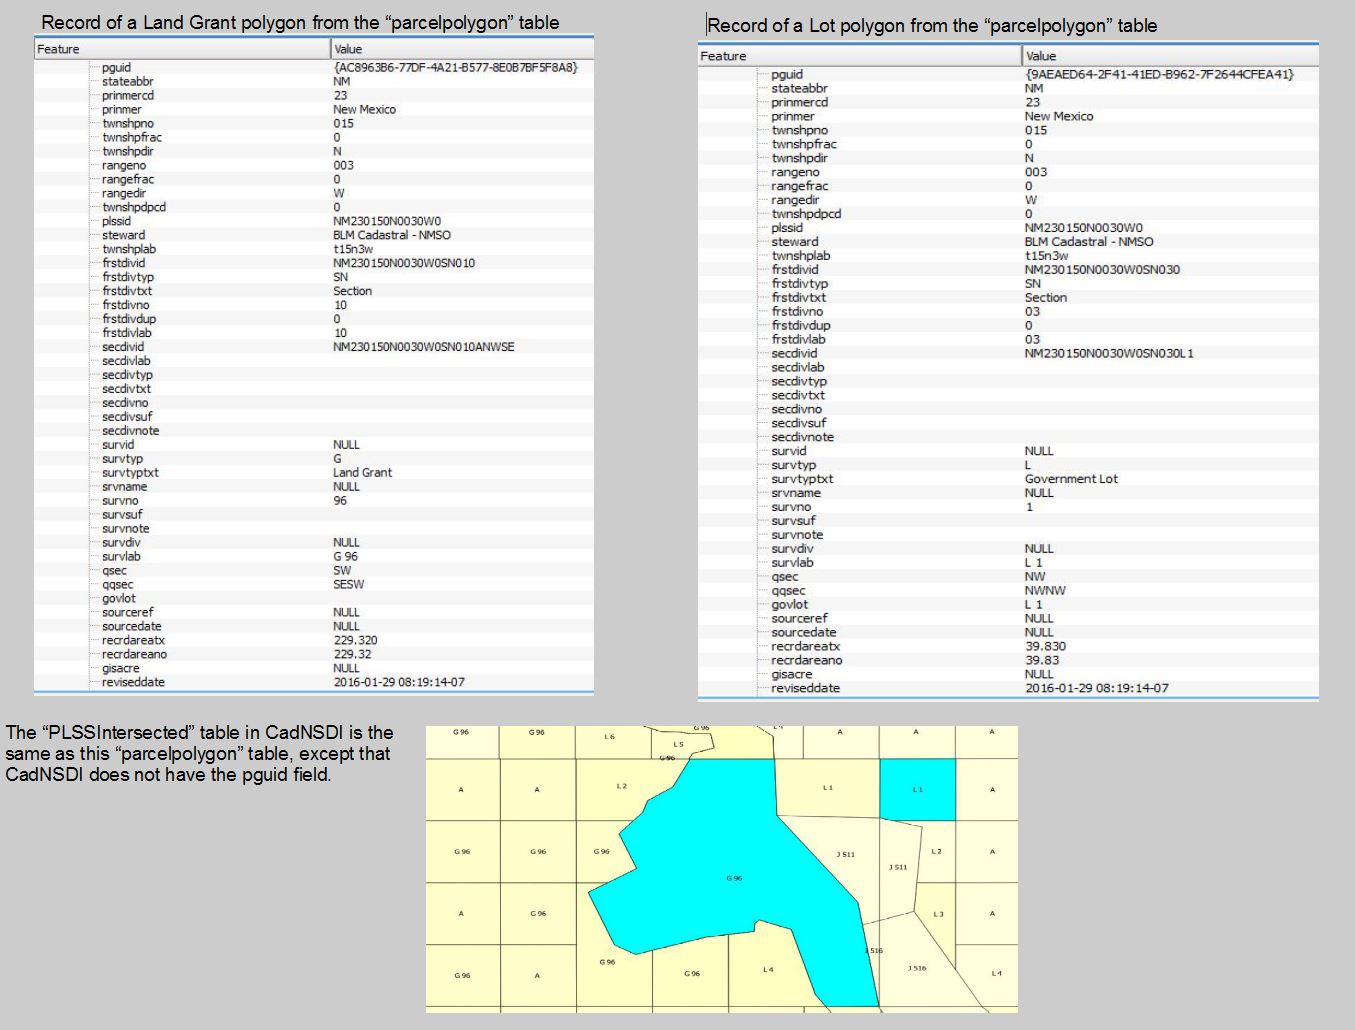Select recrdareano value 39.83
The width and height of the screenshot is (1355, 1030).
[x=1042, y=660]
